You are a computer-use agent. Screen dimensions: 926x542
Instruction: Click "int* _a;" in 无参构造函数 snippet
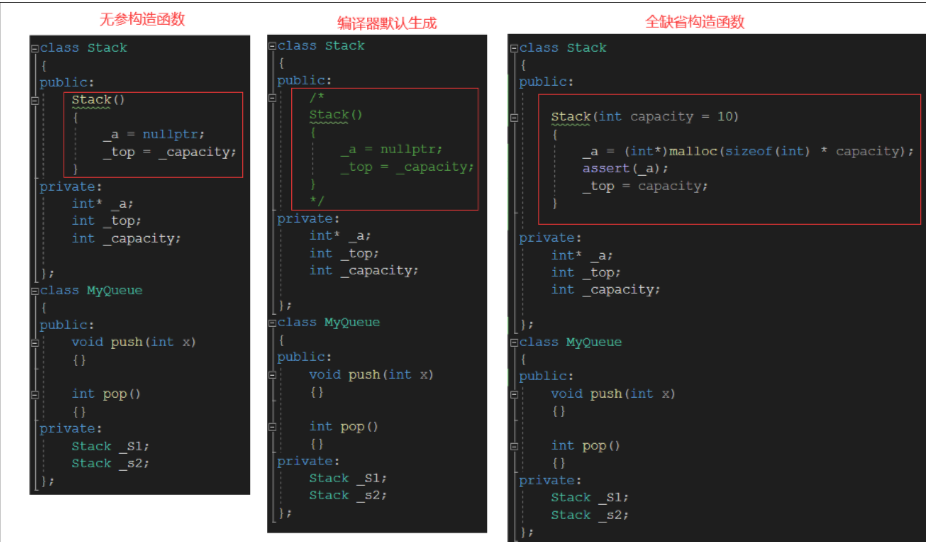coord(102,204)
